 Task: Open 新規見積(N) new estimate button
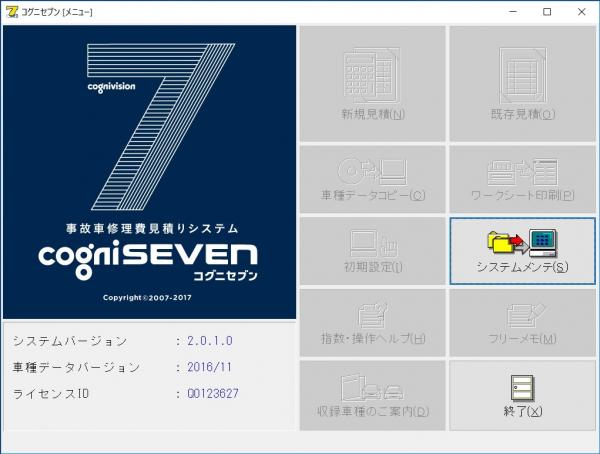372,84
